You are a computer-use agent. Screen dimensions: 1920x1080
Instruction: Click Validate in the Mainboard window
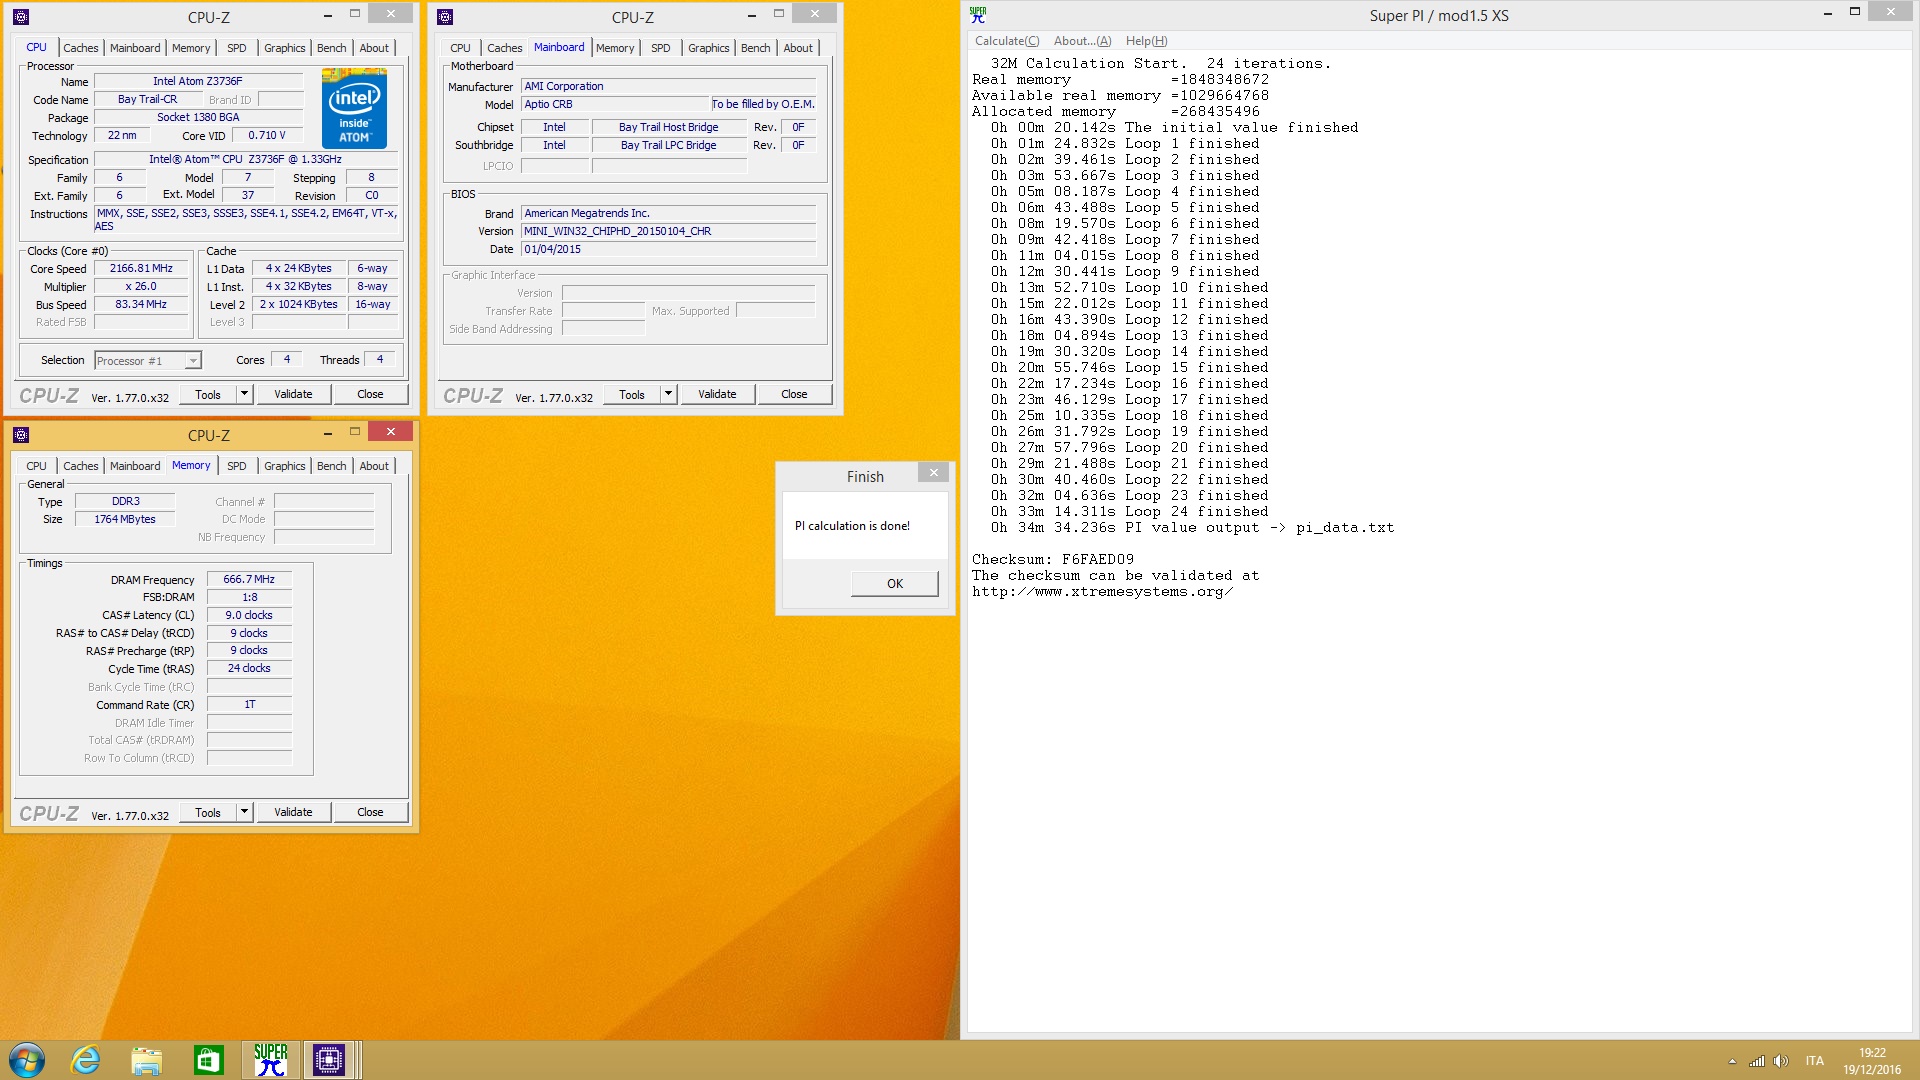click(x=717, y=394)
